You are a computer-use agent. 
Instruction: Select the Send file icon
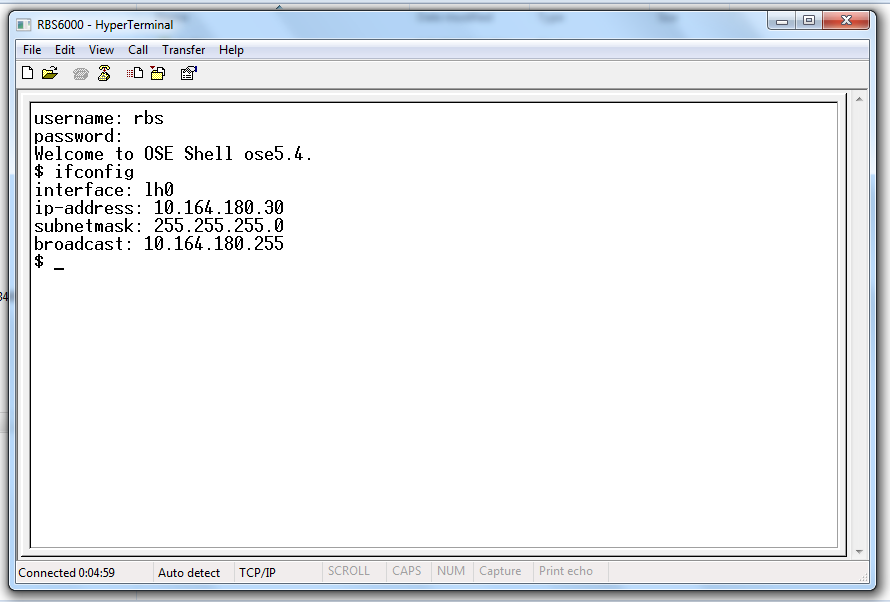click(x=135, y=72)
